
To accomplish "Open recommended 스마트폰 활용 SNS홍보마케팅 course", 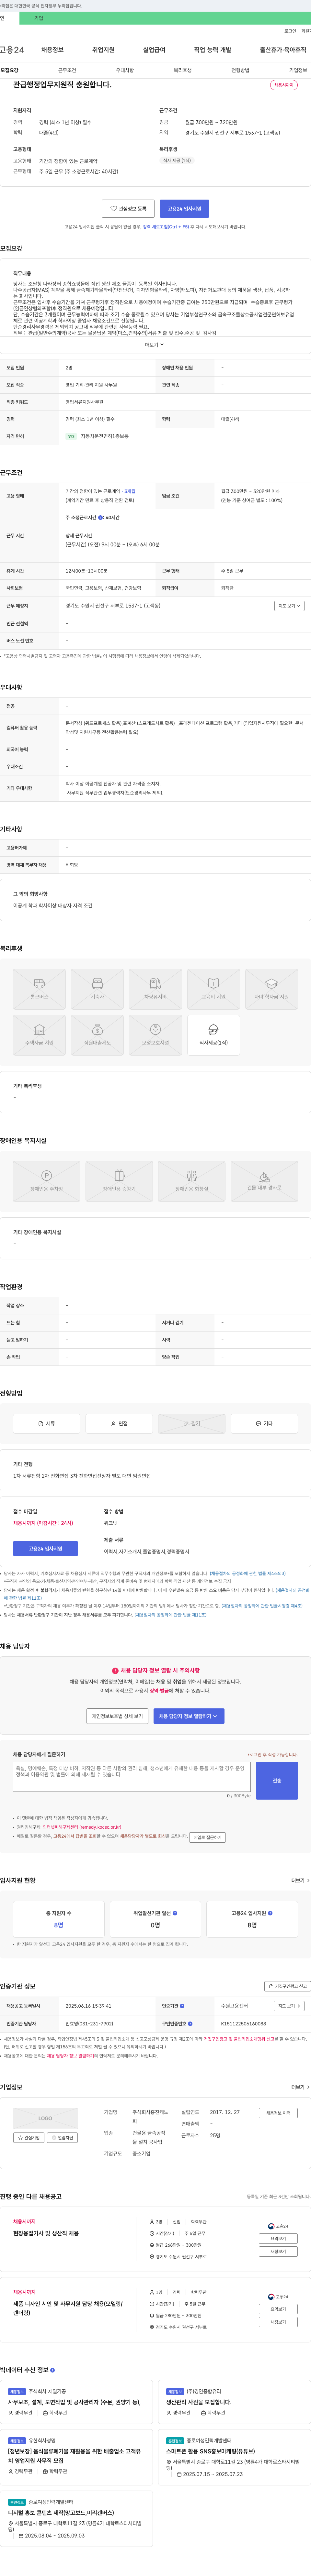I will [x=211, y=2451].
